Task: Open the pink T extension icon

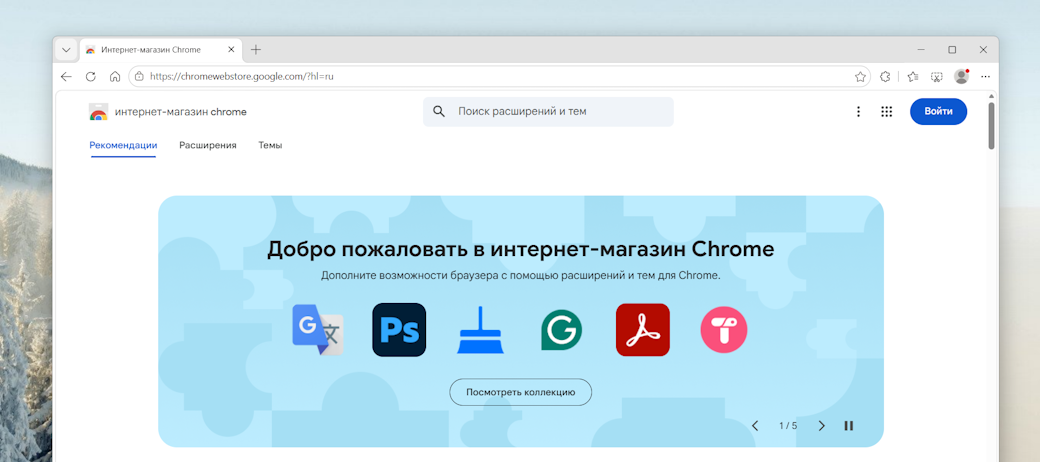Action: click(724, 329)
